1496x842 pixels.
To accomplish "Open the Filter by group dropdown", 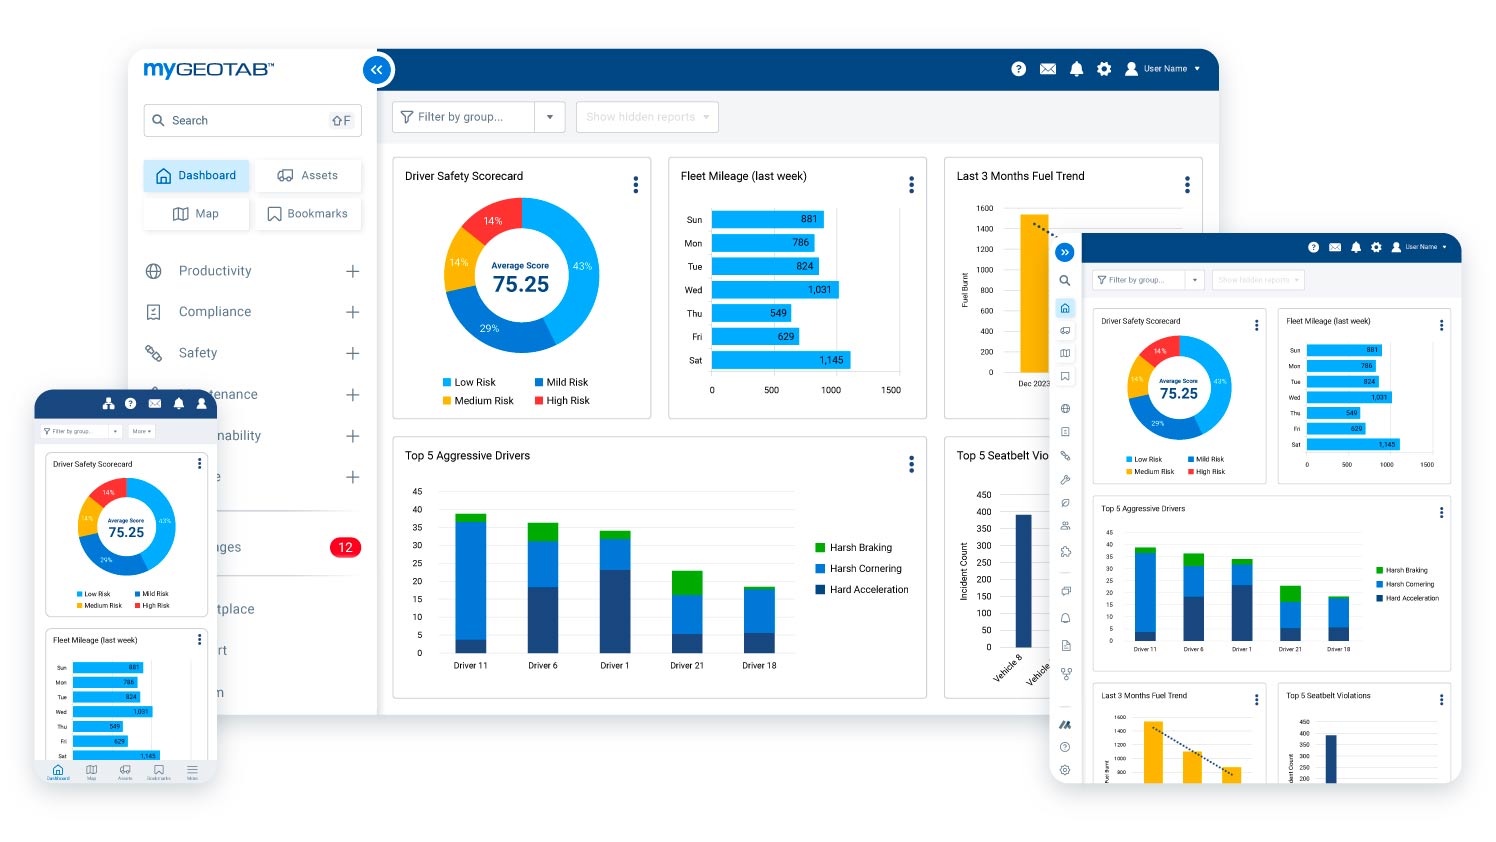I will coord(549,117).
